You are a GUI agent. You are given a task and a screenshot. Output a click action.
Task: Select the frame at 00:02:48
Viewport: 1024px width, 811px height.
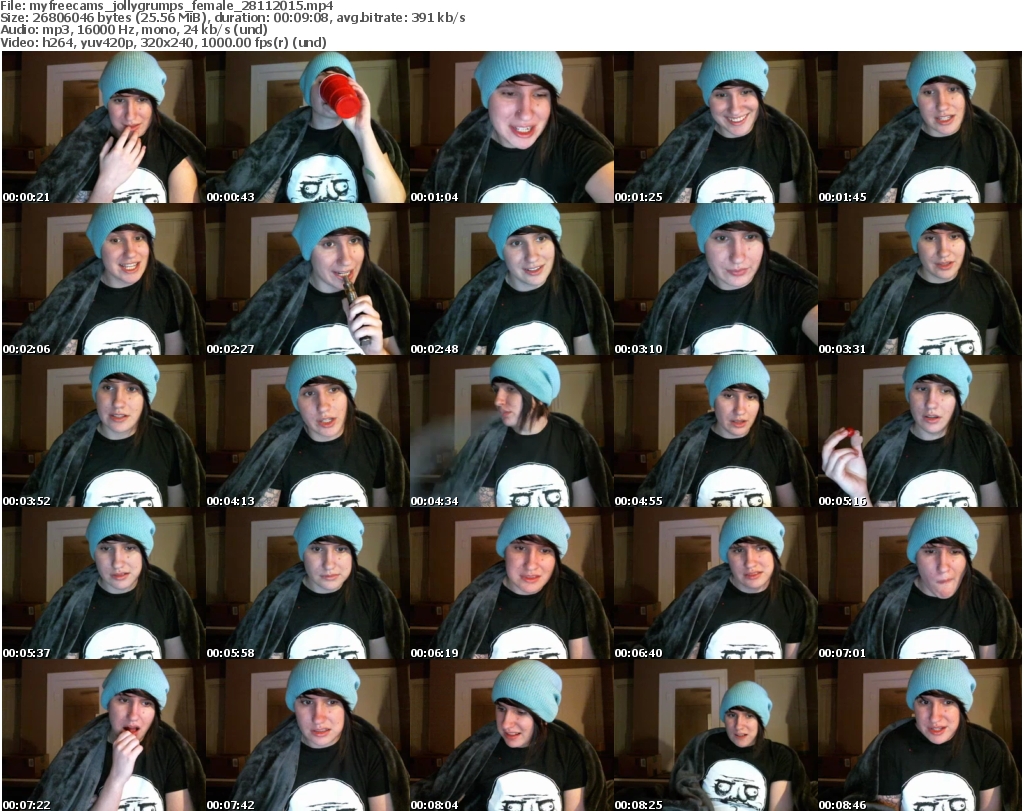pyautogui.click(x=511, y=279)
